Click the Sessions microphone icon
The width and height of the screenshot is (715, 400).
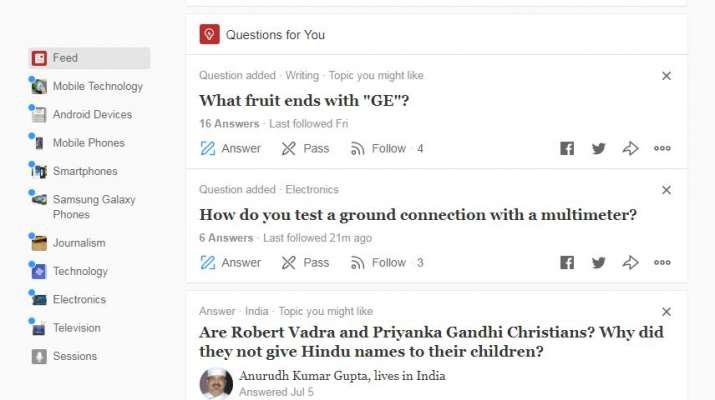coord(39,356)
